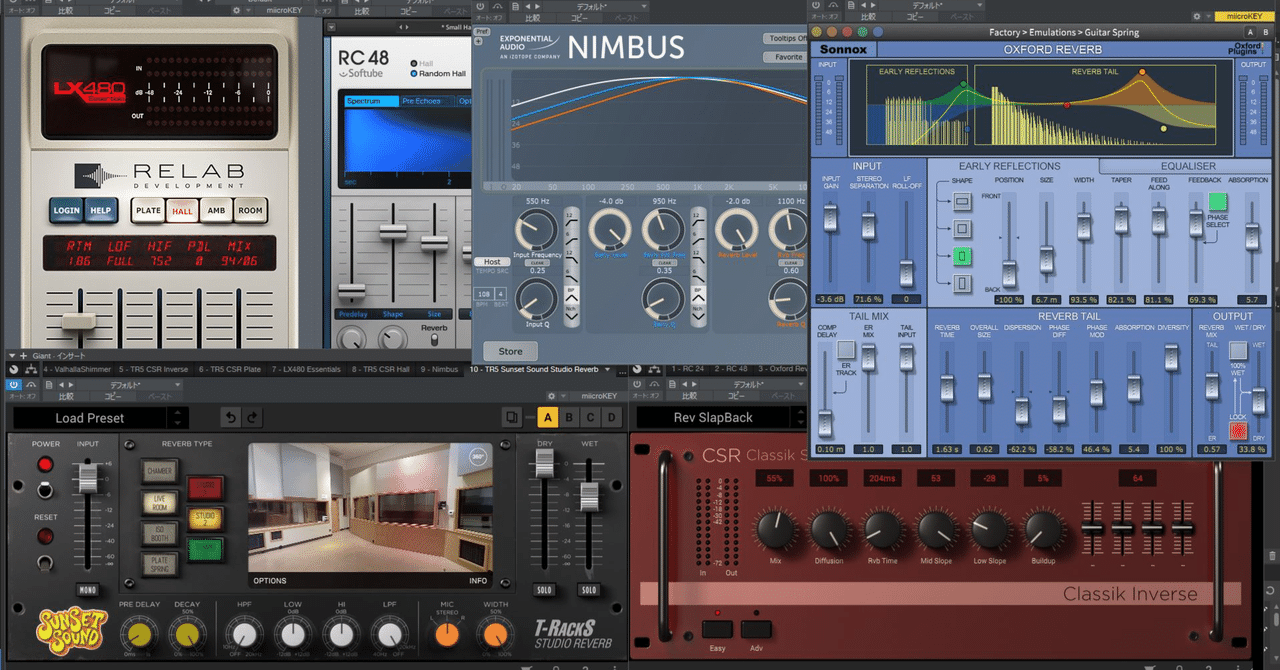
Task: Toggle Mono switch under Sunset Sound input
Action: pyautogui.click(x=89, y=590)
